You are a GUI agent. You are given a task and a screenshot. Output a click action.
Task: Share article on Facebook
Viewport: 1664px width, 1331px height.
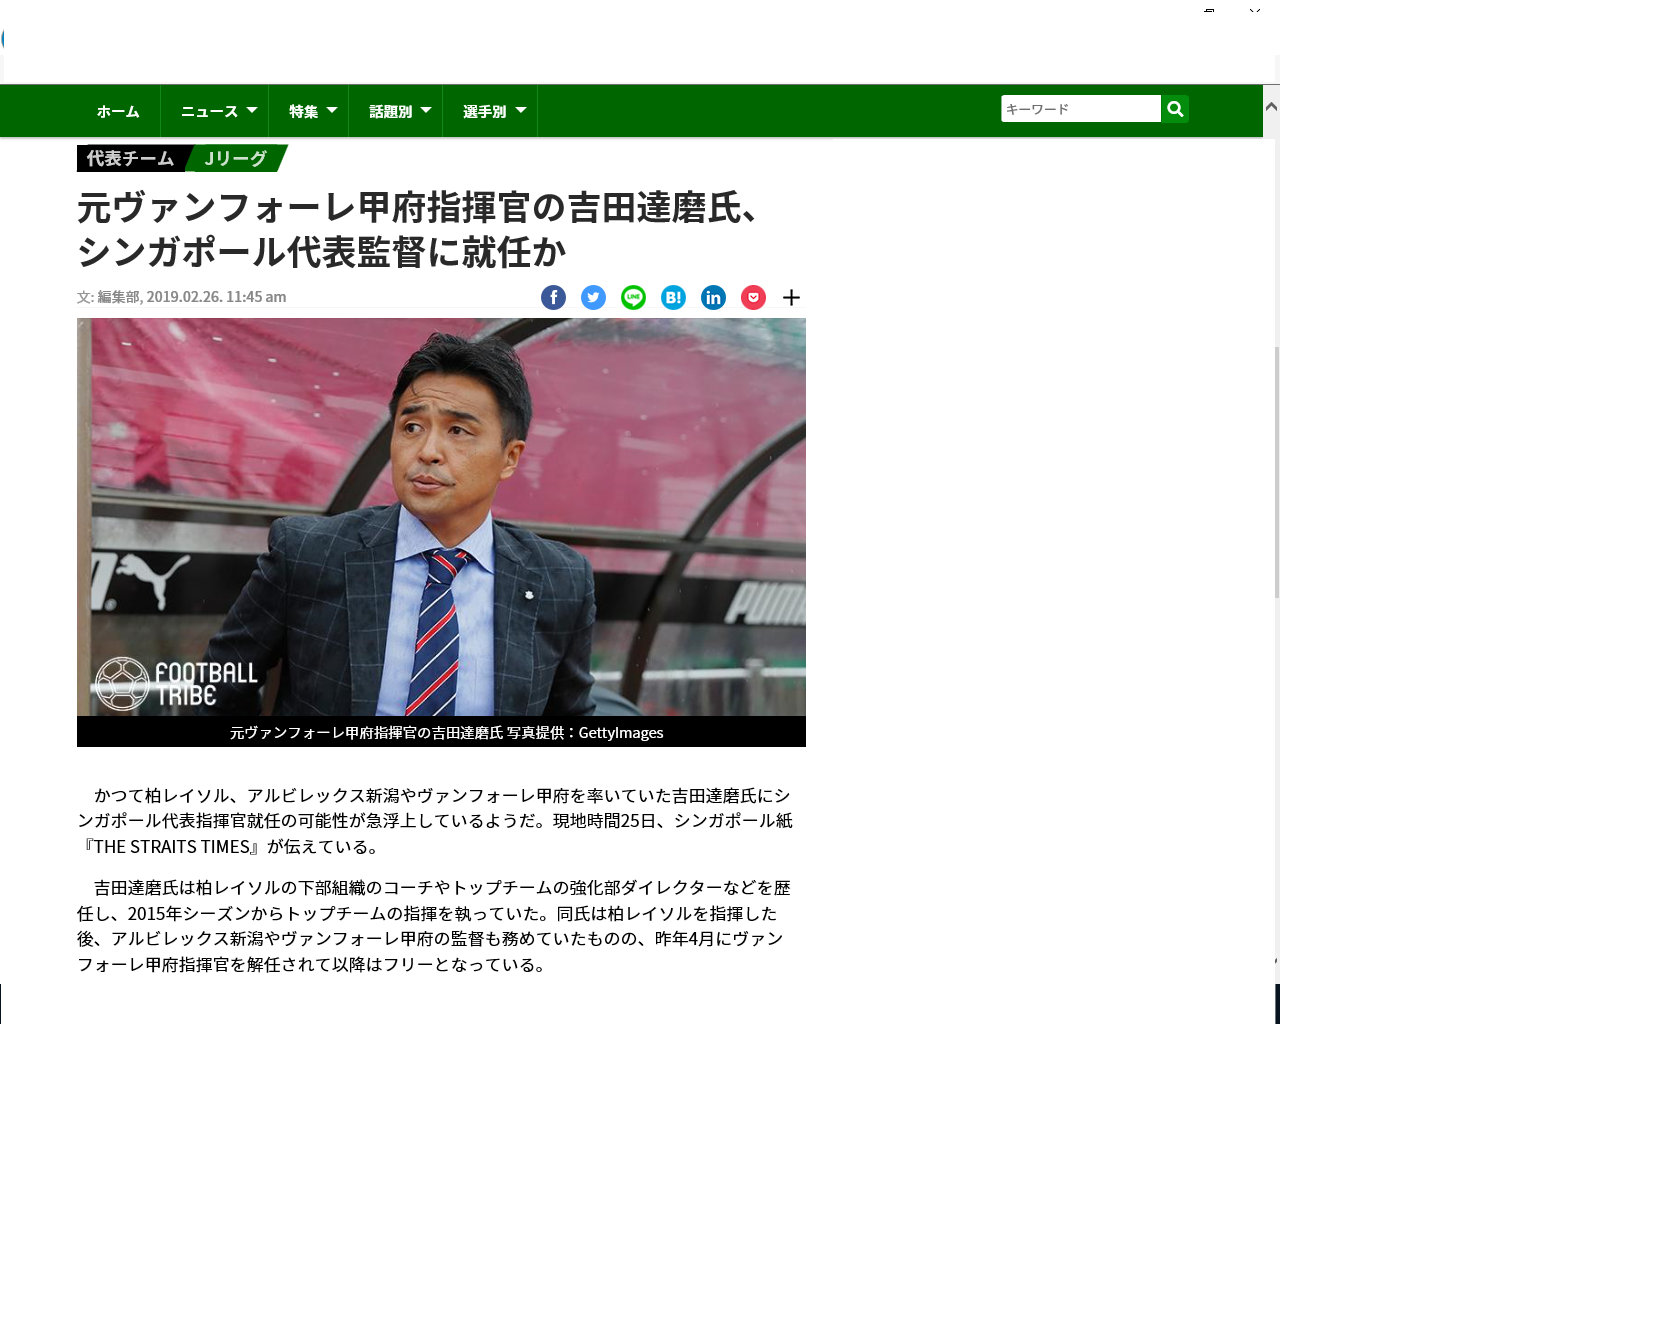[x=553, y=297]
